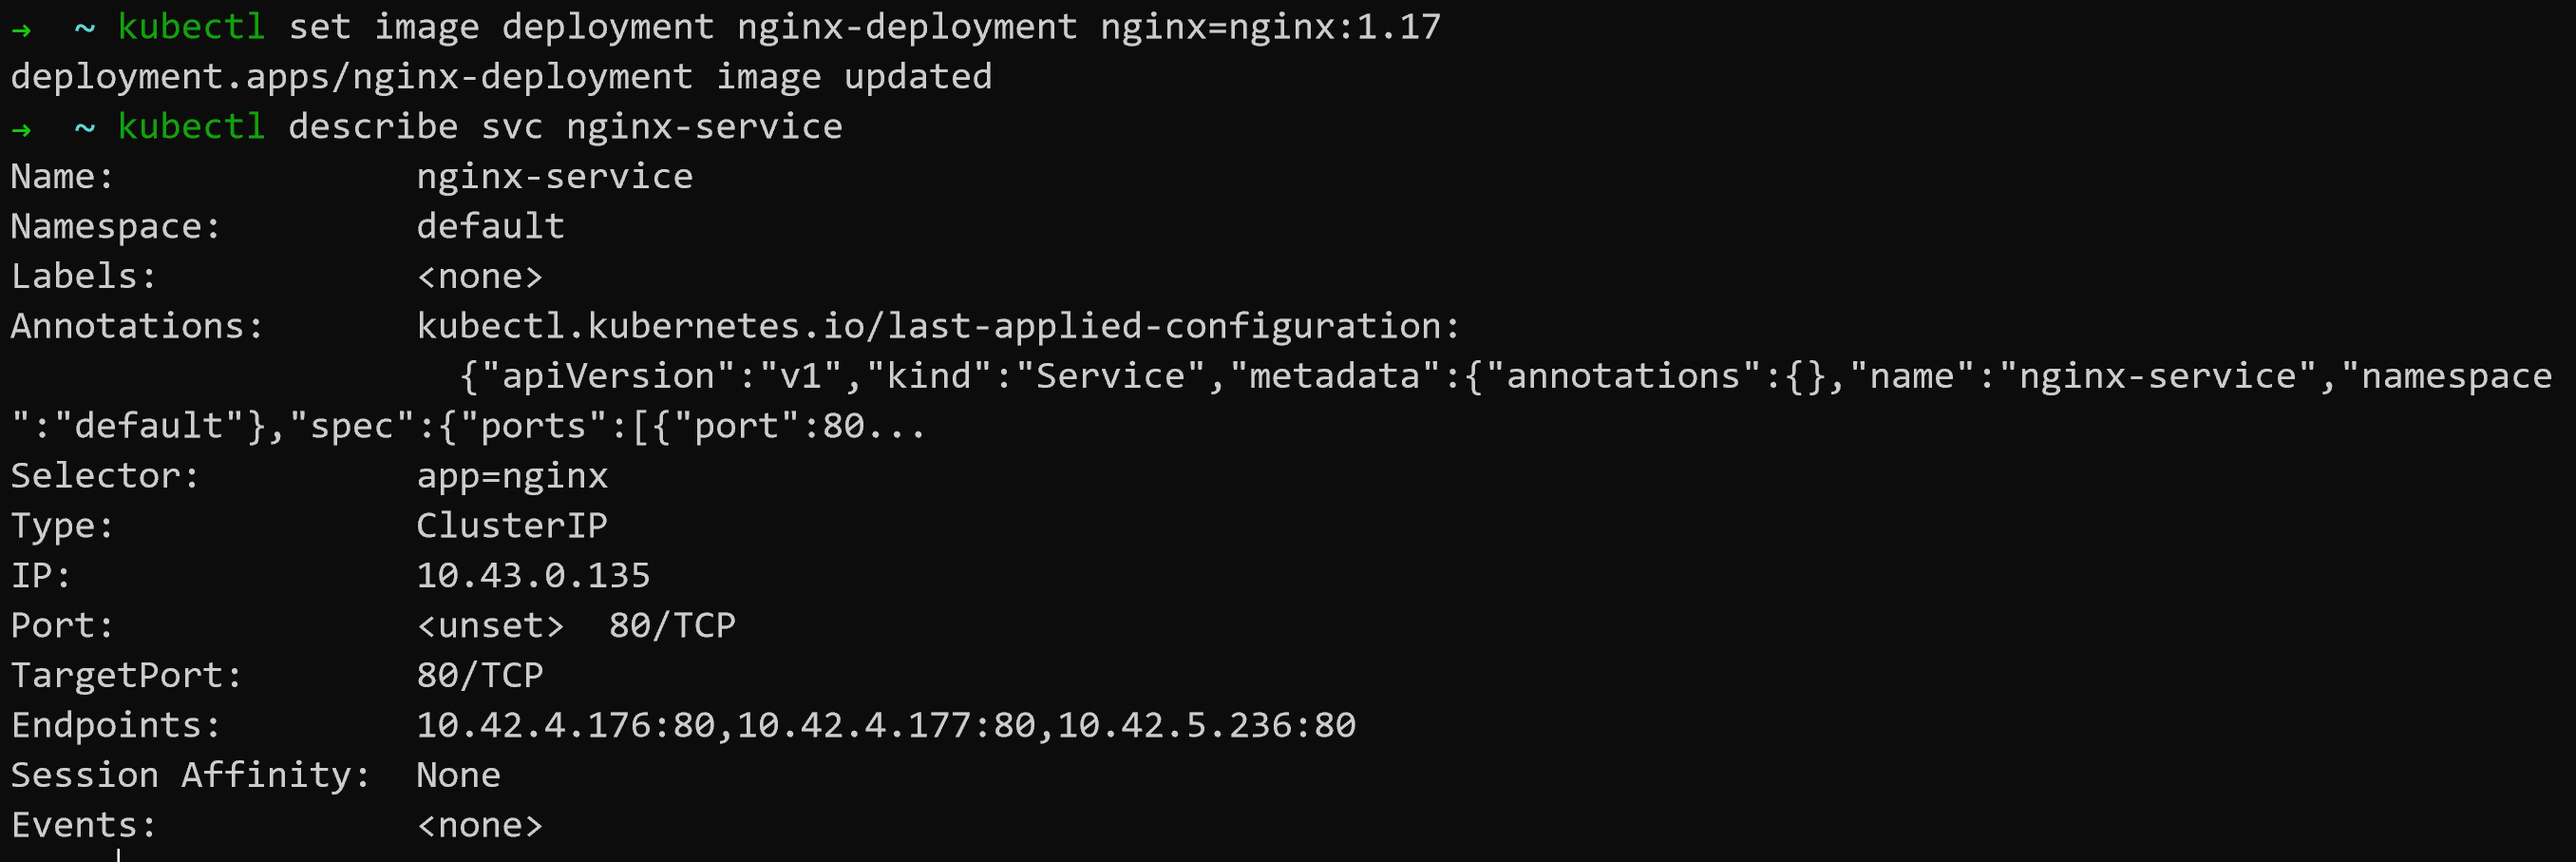Click the green prompt arrow before describe command

click(x=21, y=129)
